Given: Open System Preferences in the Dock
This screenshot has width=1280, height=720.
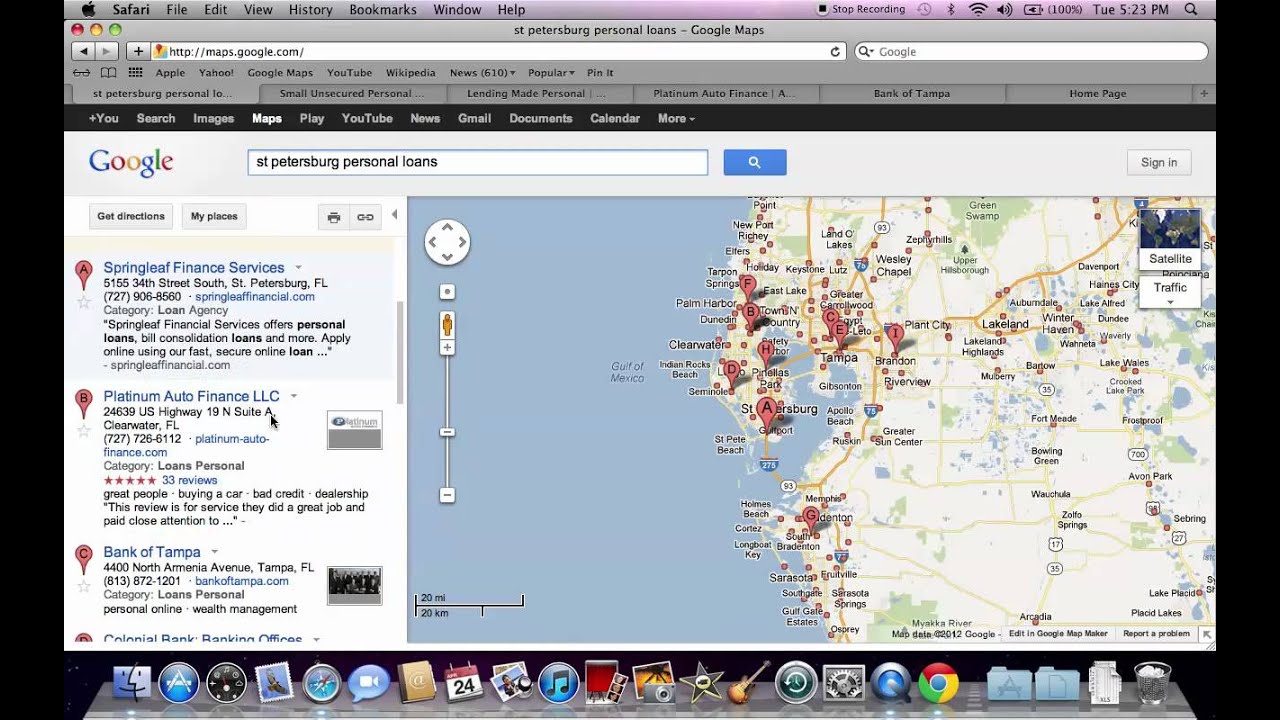Looking at the screenshot, I should pyautogui.click(x=843, y=683).
